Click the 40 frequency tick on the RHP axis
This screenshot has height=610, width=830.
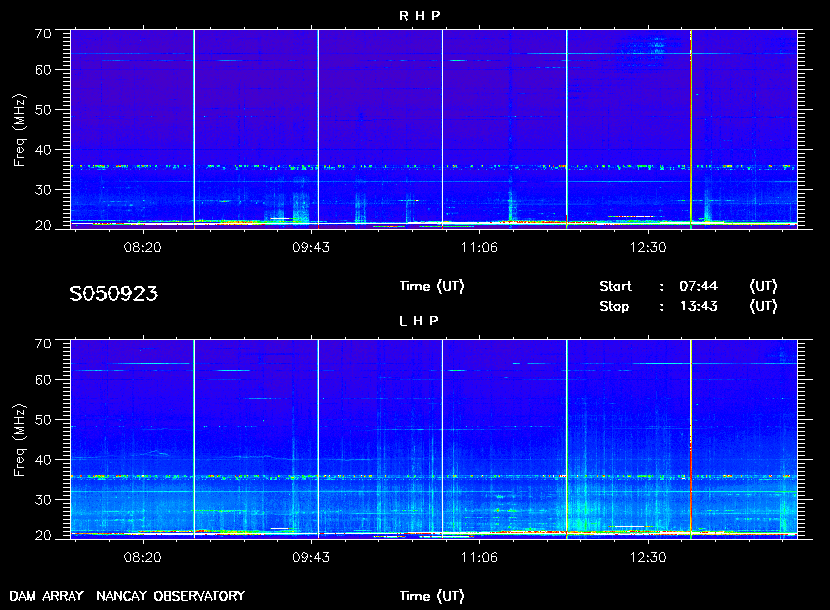pyautogui.click(x=43, y=150)
